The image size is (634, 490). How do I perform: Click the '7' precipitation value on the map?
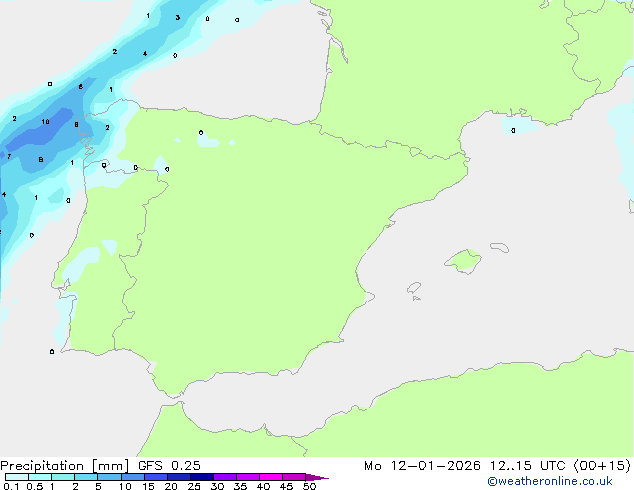(9, 156)
